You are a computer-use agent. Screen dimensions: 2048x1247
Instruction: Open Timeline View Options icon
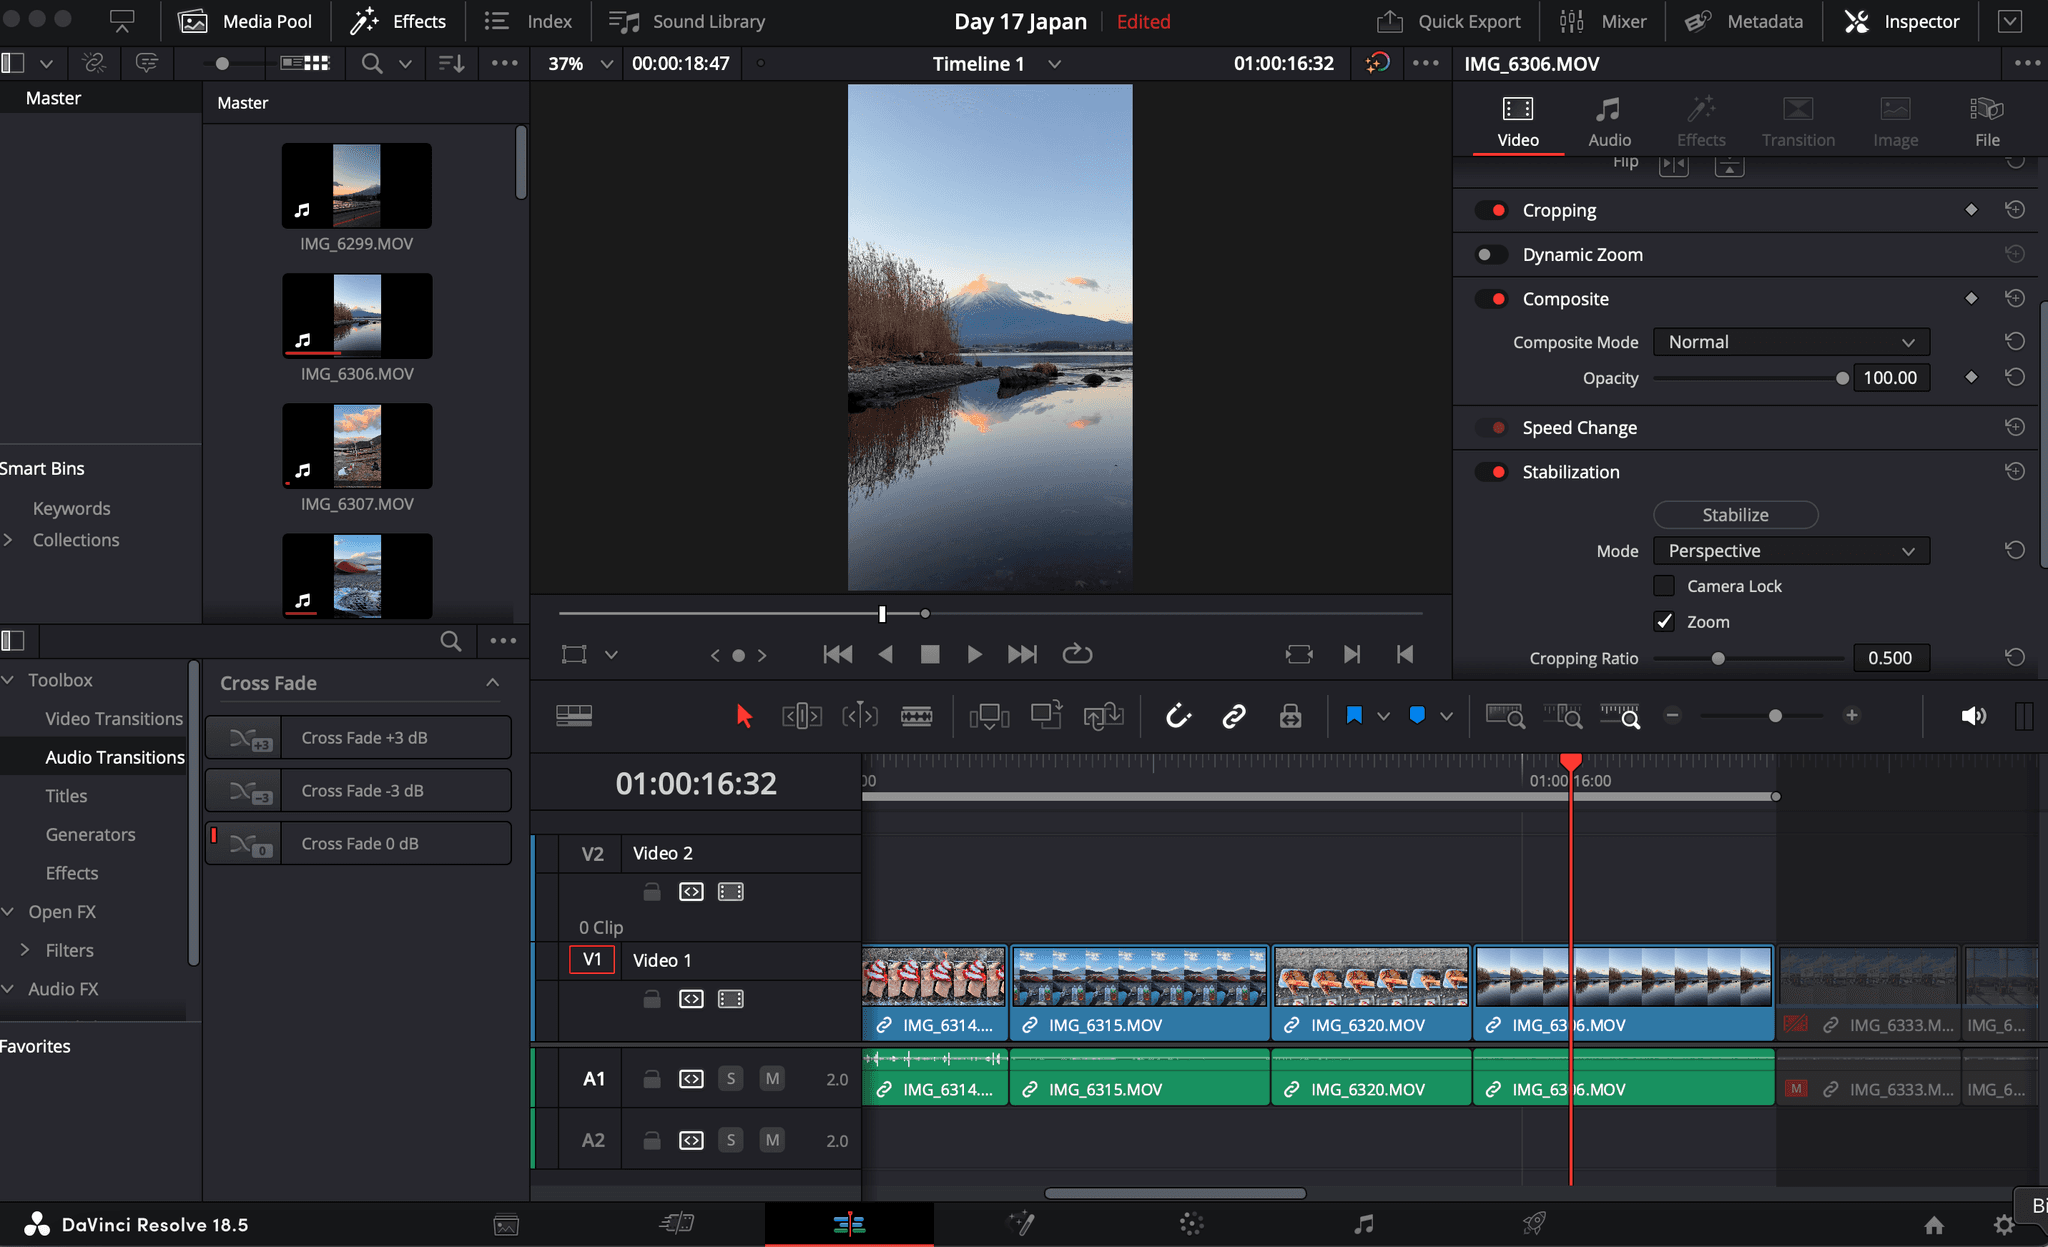[x=574, y=716]
